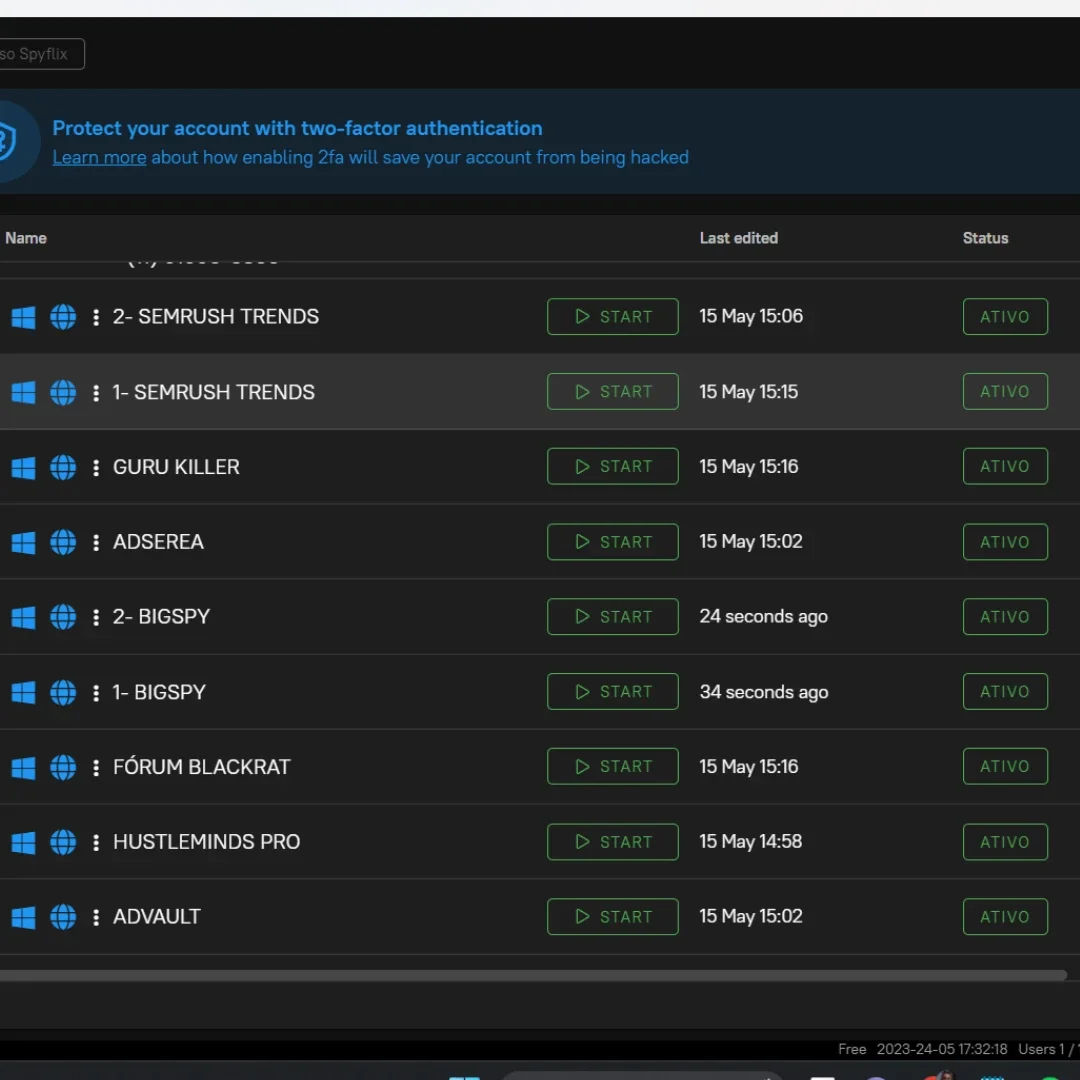Viewport: 1080px width, 1080px height.
Task: Click Windows icon in HUSTLEMINDS PRO row
Action: coord(23,843)
